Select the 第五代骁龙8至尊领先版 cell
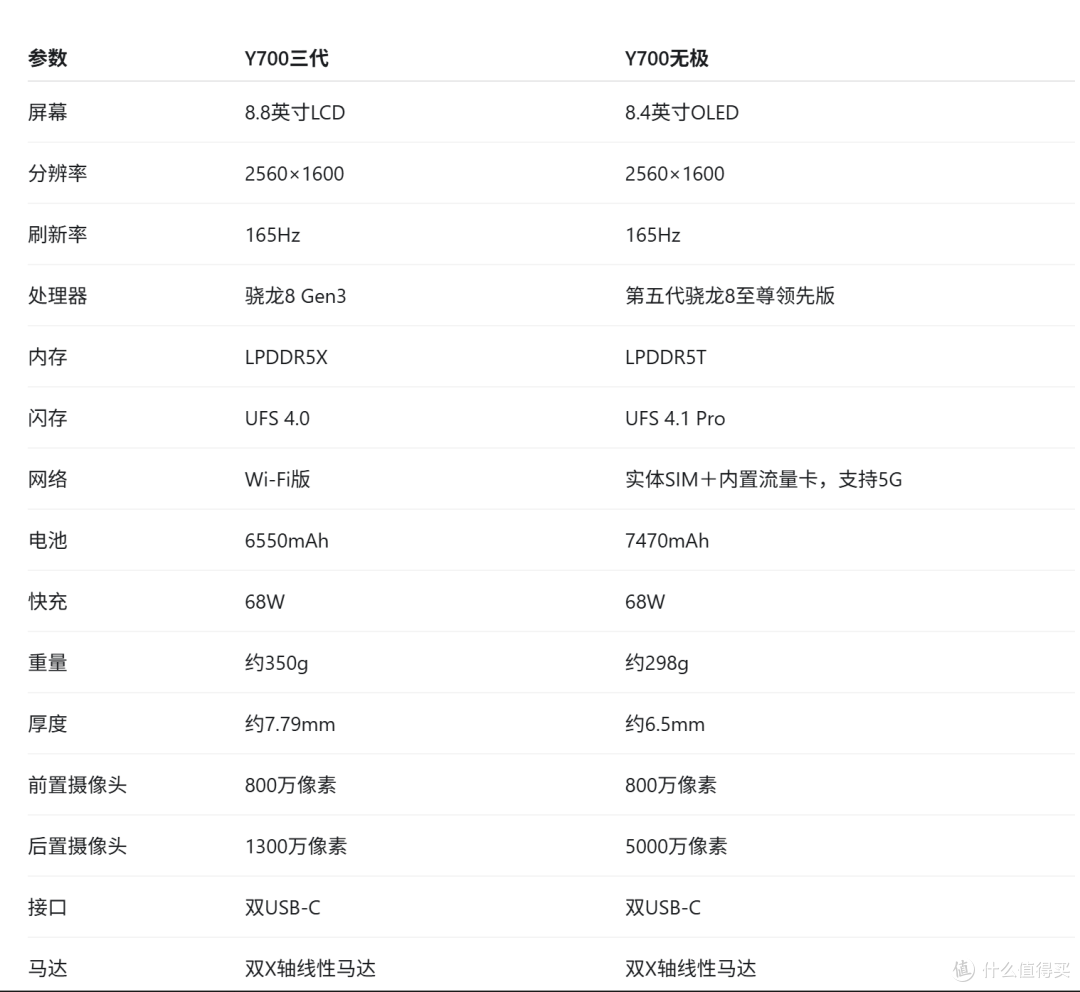 [730, 296]
